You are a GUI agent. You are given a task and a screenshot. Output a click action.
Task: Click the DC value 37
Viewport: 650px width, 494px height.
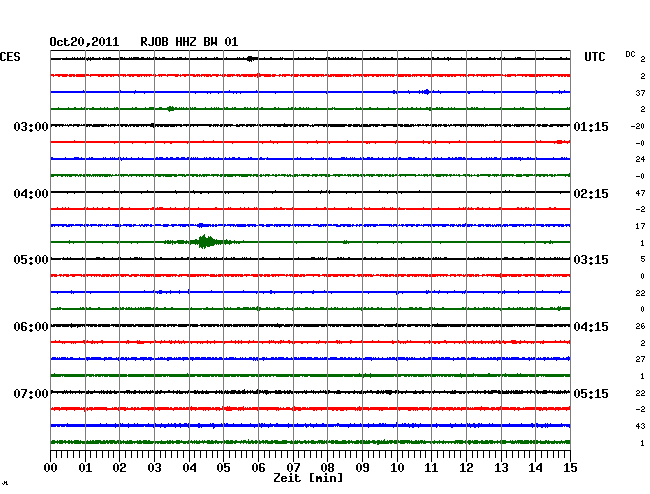click(x=640, y=93)
